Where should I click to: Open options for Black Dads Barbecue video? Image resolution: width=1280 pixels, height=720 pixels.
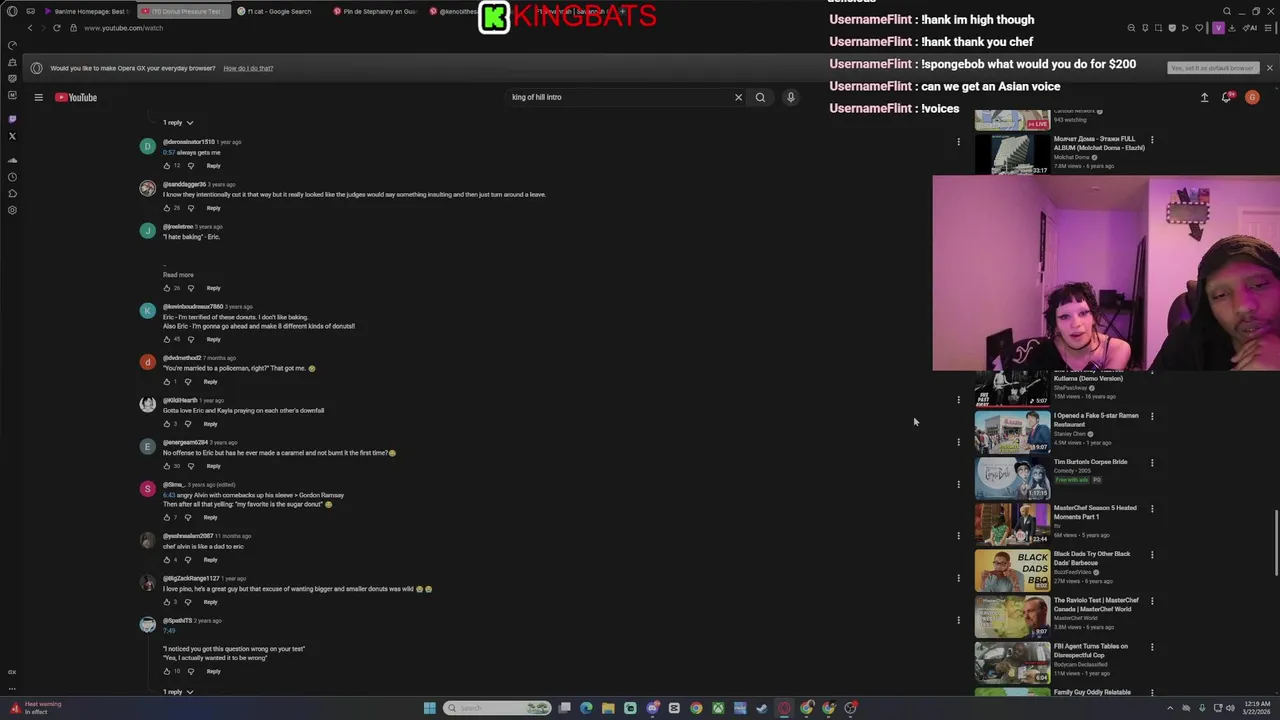(1152, 555)
